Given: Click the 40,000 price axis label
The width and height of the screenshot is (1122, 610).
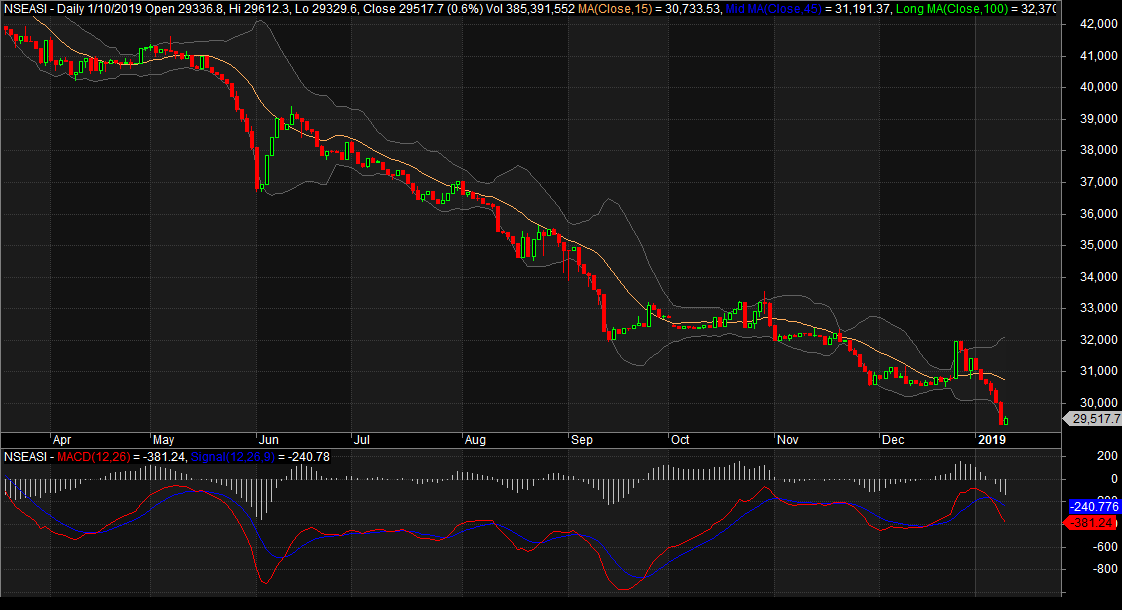Looking at the screenshot, I should point(1098,87).
